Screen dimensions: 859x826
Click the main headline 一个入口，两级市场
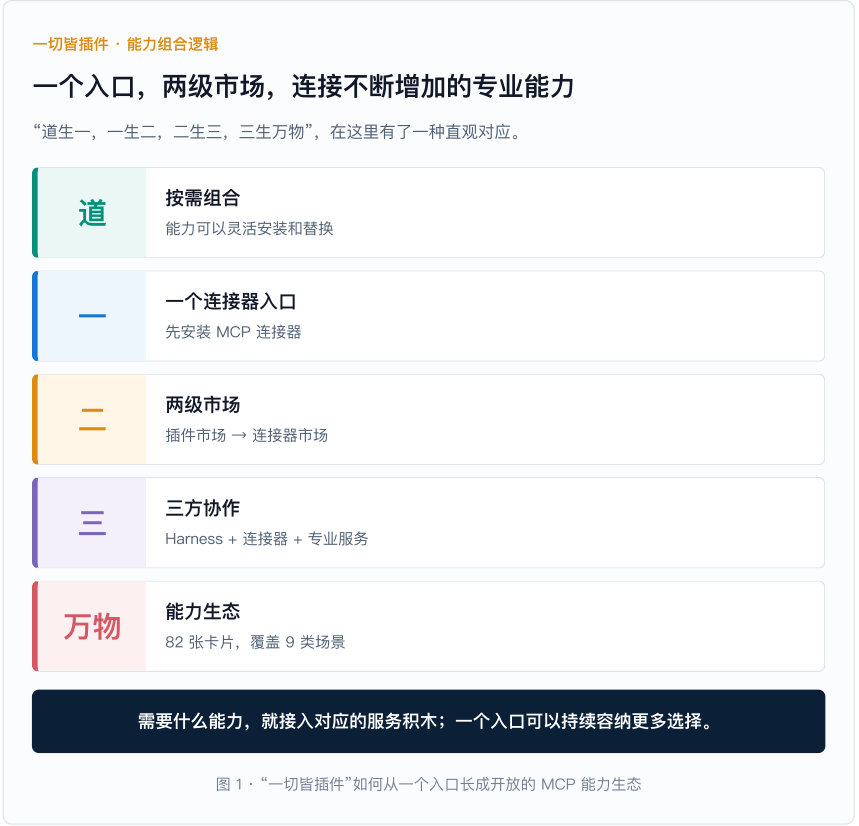coord(303,87)
